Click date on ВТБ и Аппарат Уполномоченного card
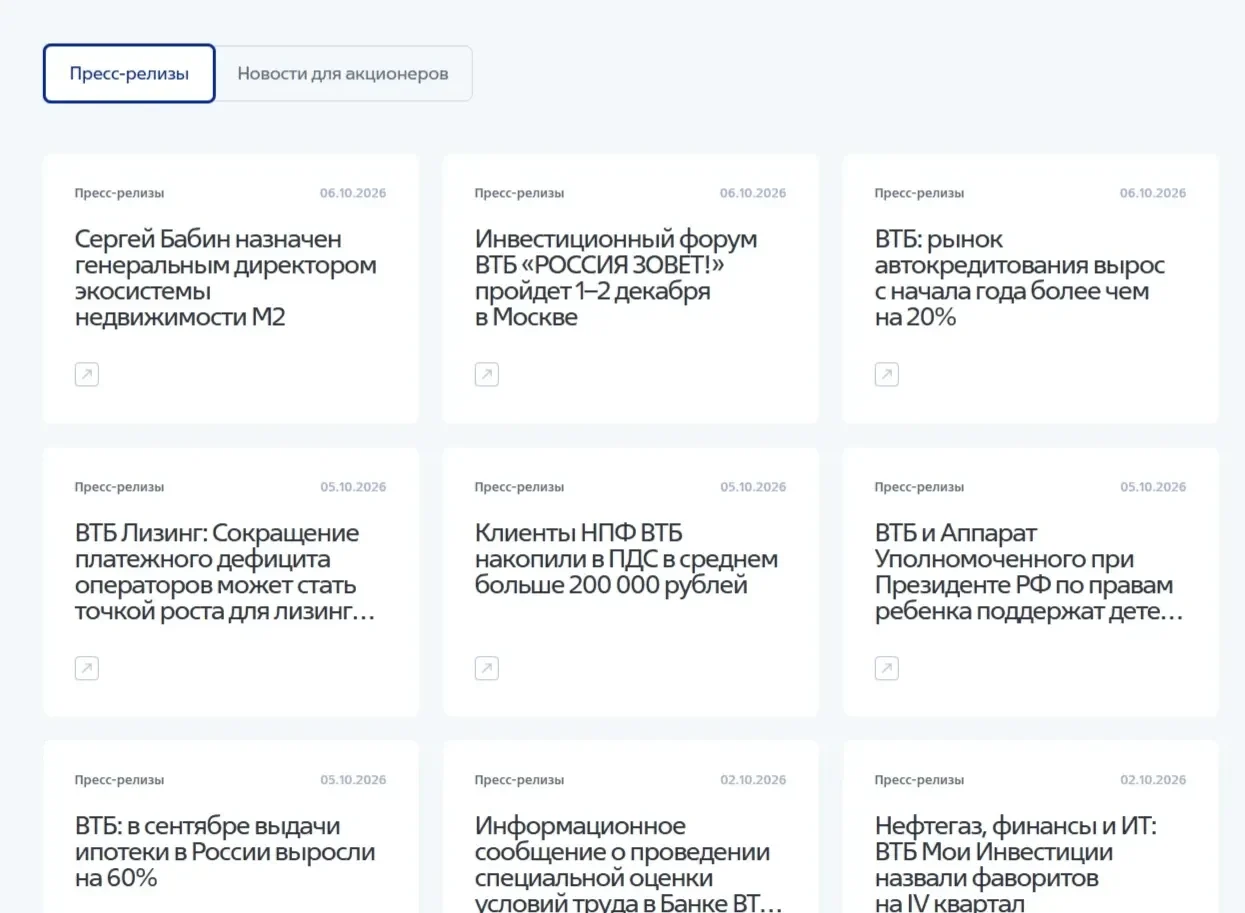Screen dimensions: 1245x913 [1153, 487]
